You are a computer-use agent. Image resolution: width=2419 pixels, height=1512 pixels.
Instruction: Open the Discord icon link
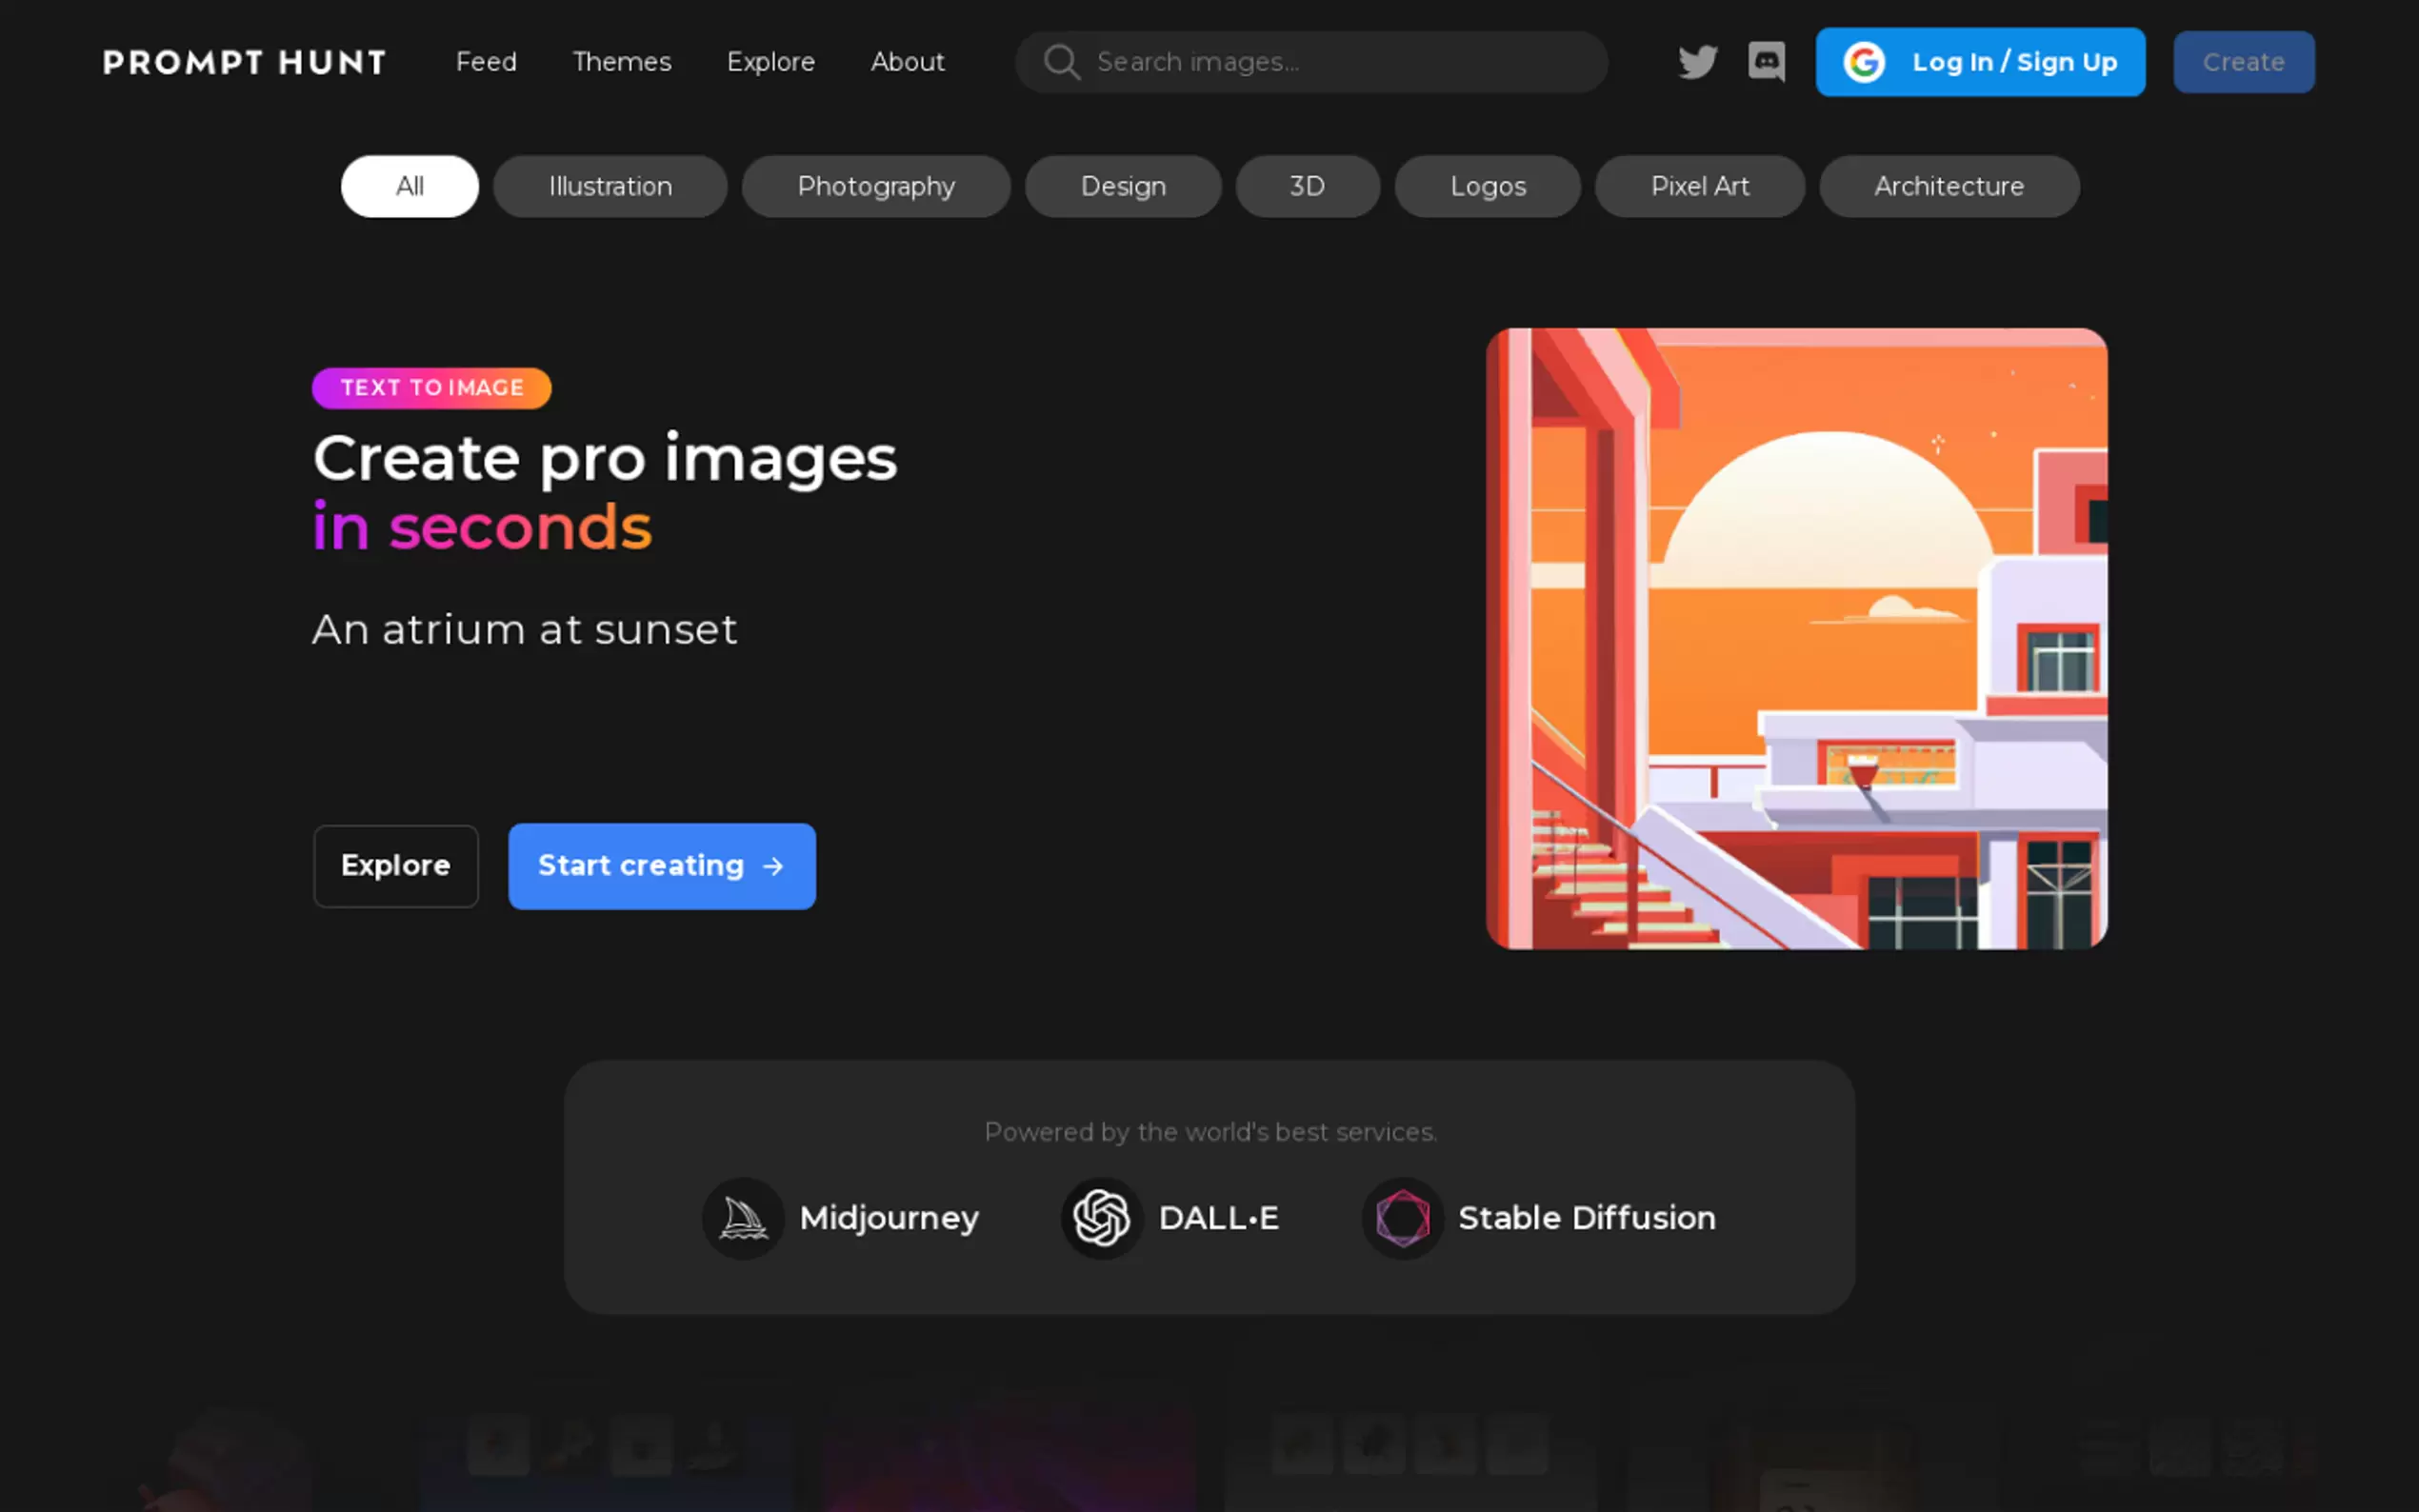click(x=1766, y=62)
